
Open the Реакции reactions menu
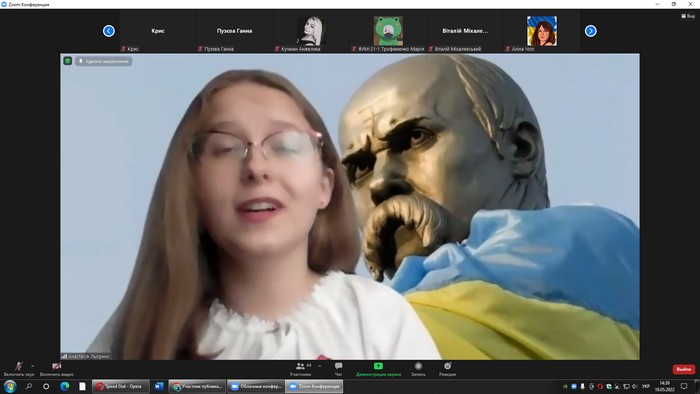[447, 369]
